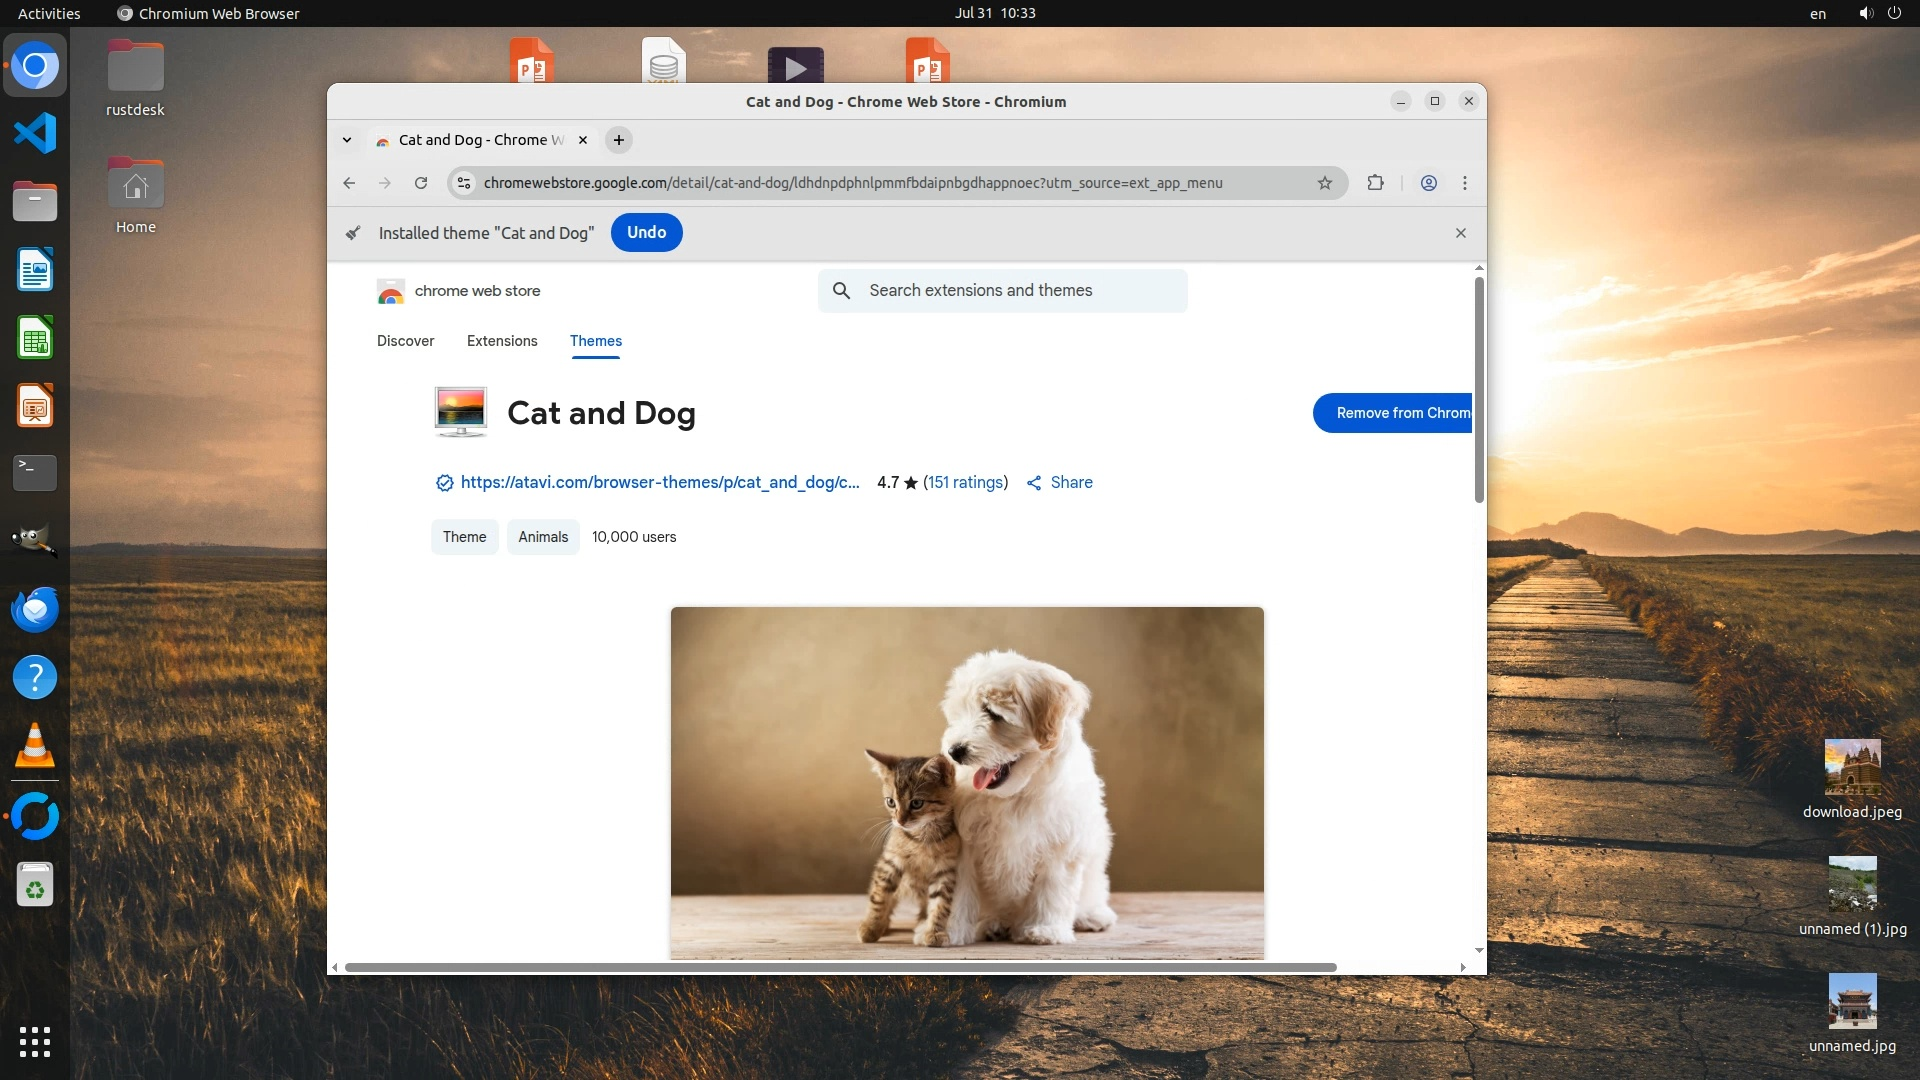Go back using the back arrow

coord(349,183)
